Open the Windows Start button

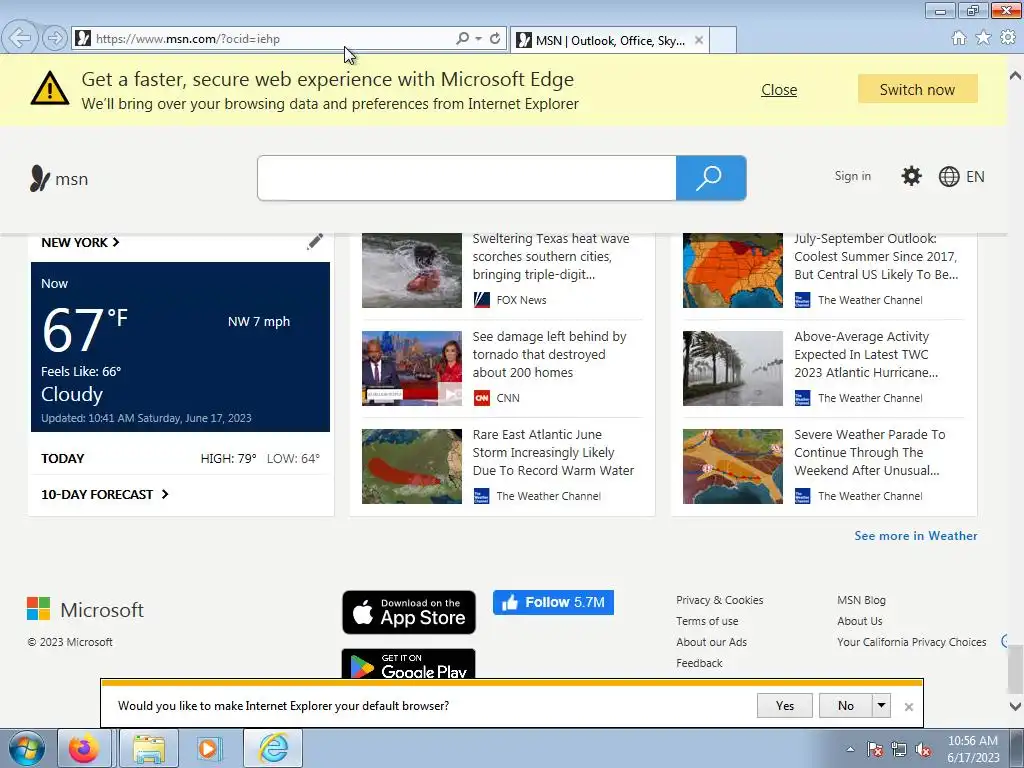(x=27, y=748)
